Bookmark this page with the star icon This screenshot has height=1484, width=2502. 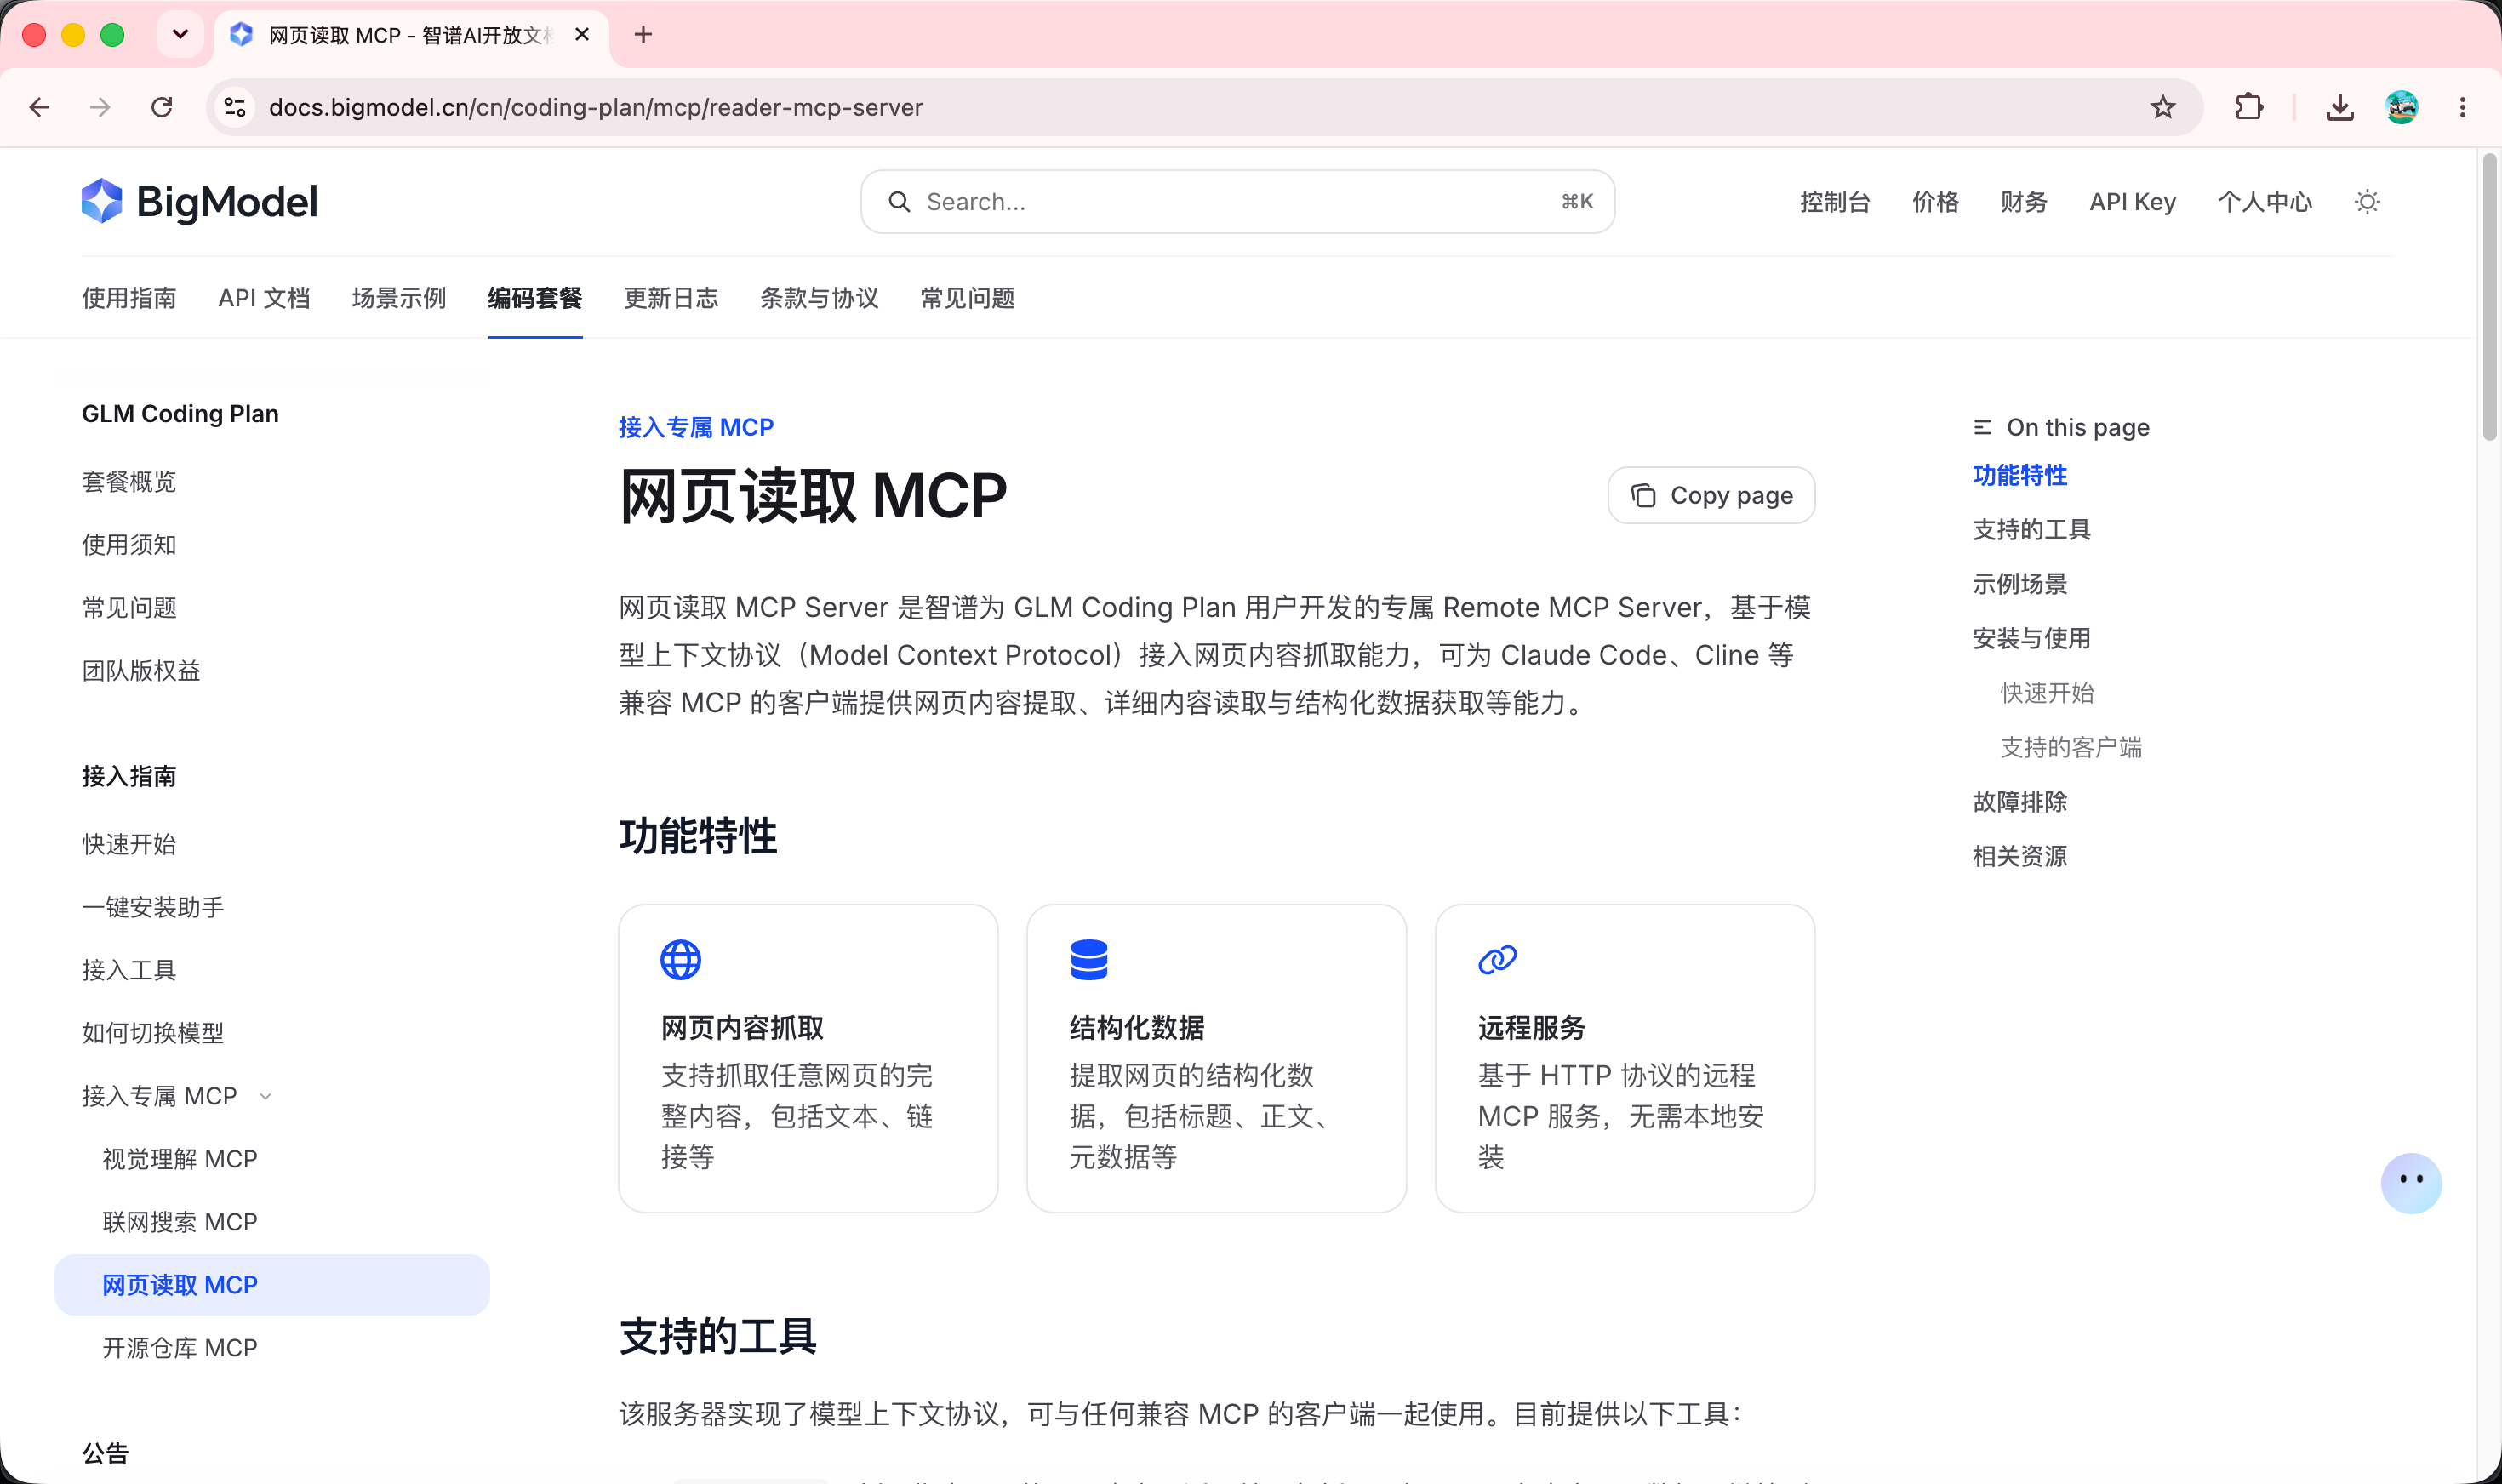2162,107
